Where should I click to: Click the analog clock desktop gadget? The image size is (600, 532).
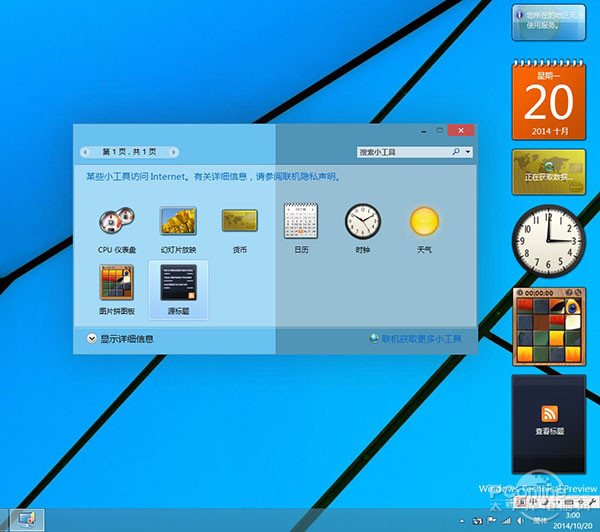pyautogui.click(x=548, y=239)
